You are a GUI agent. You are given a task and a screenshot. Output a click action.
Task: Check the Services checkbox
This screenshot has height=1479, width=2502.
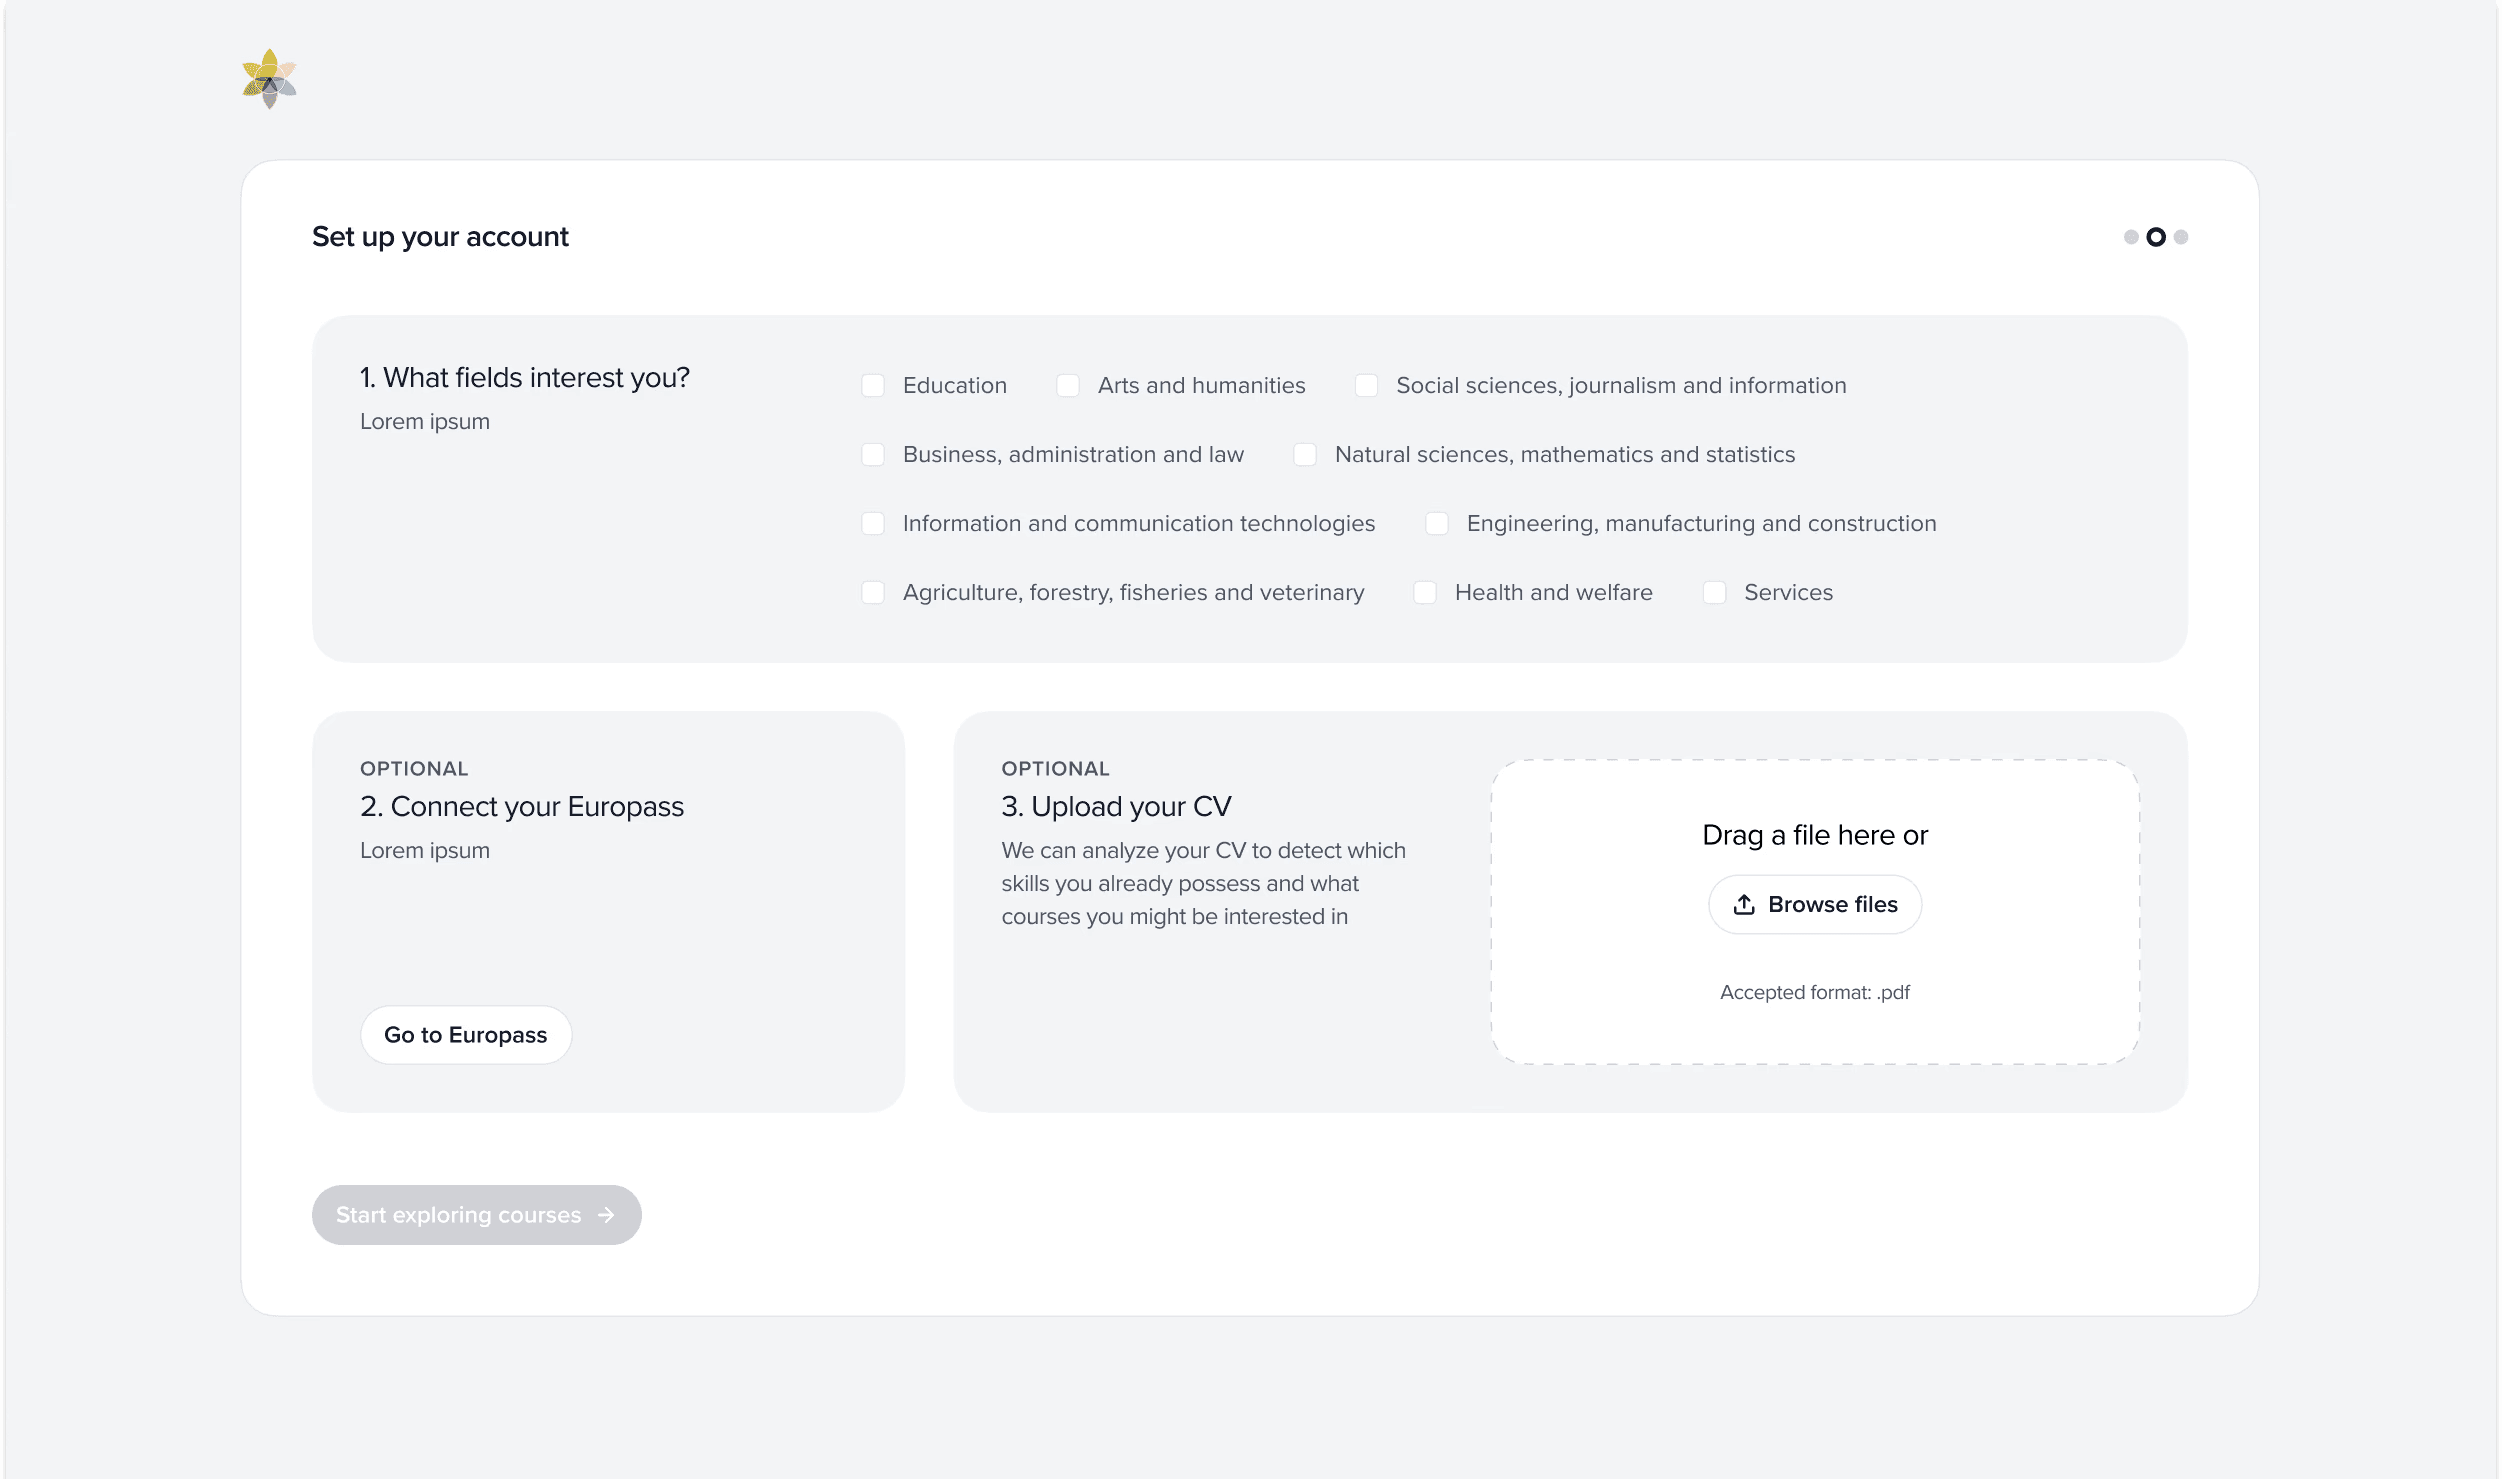point(1714,592)
